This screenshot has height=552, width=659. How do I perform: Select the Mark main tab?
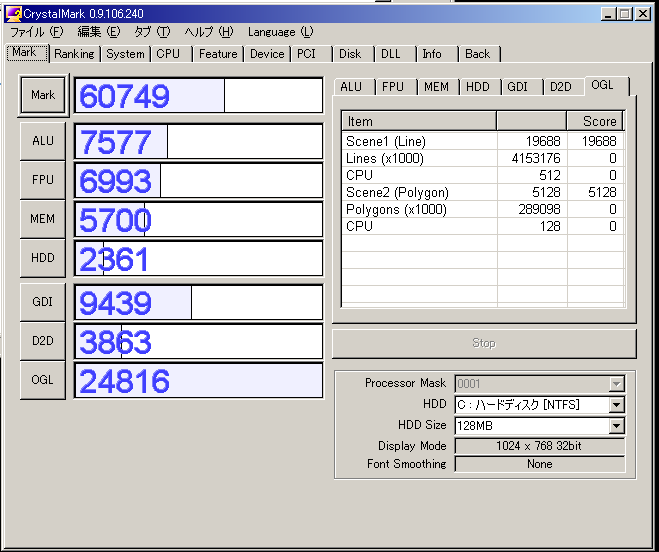tap(28, 53)
